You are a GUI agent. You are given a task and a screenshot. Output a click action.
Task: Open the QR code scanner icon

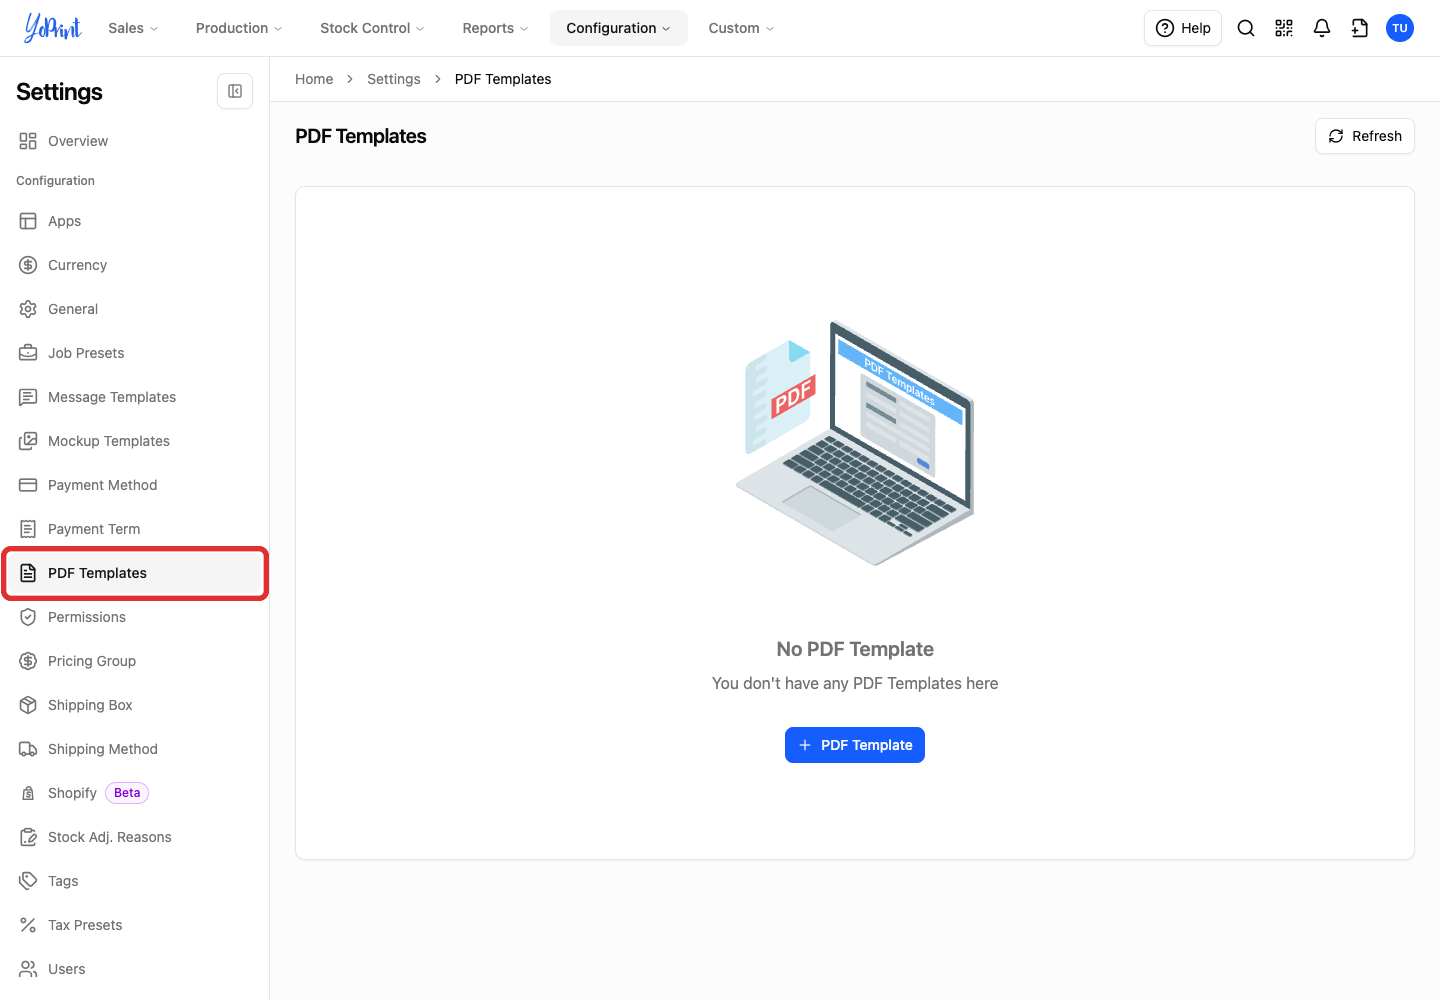pyautogui.click(x=1284, y=28)
